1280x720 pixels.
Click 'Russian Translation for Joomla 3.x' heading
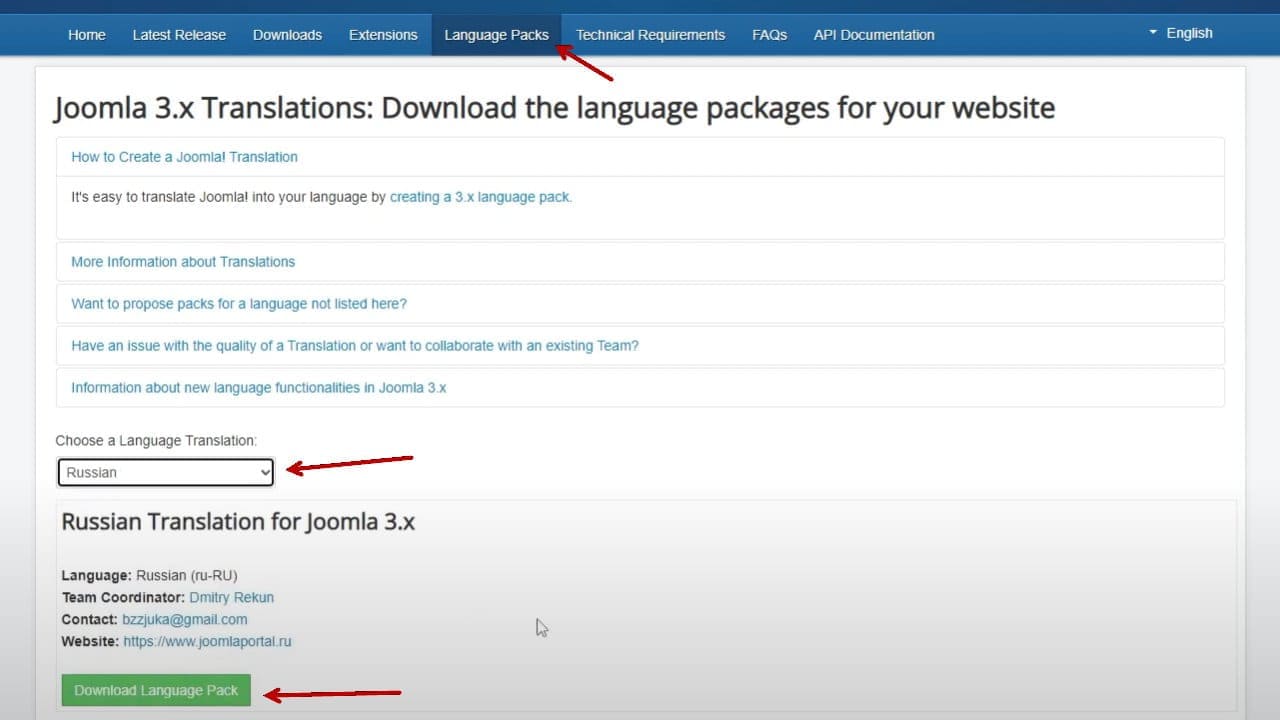[238, 521]
